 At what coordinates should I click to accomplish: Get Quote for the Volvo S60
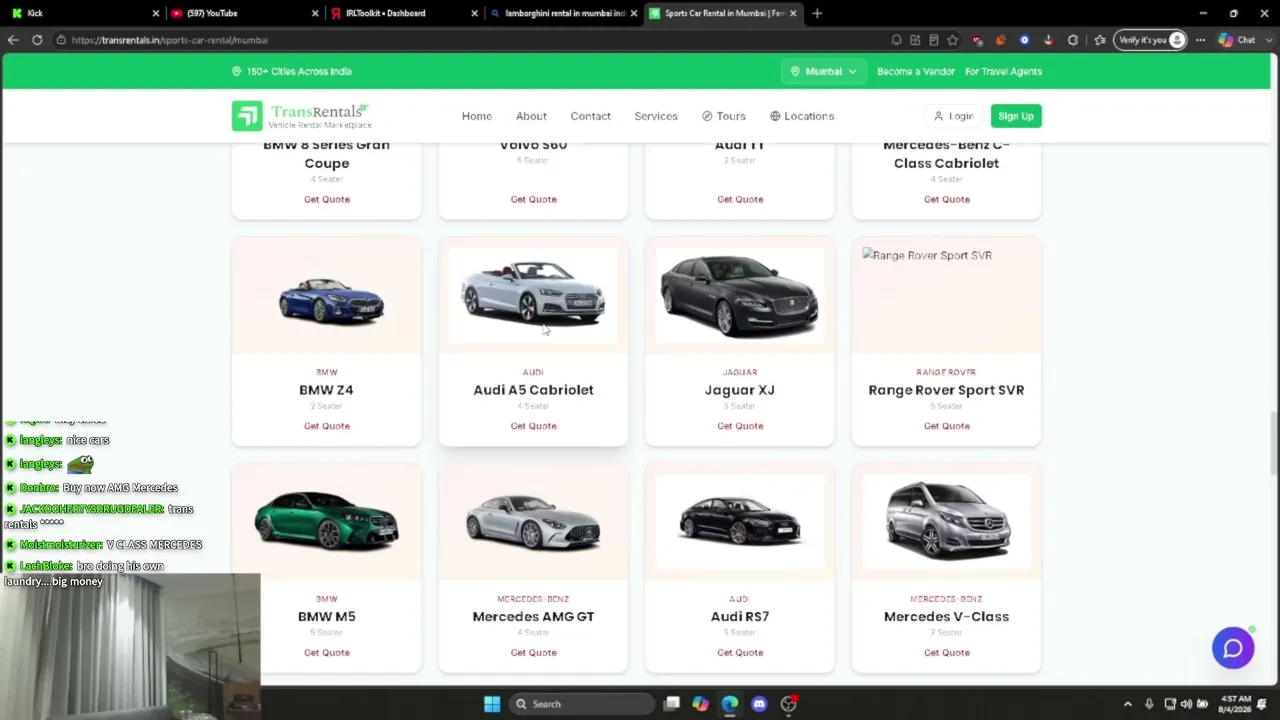click(533, 199)
